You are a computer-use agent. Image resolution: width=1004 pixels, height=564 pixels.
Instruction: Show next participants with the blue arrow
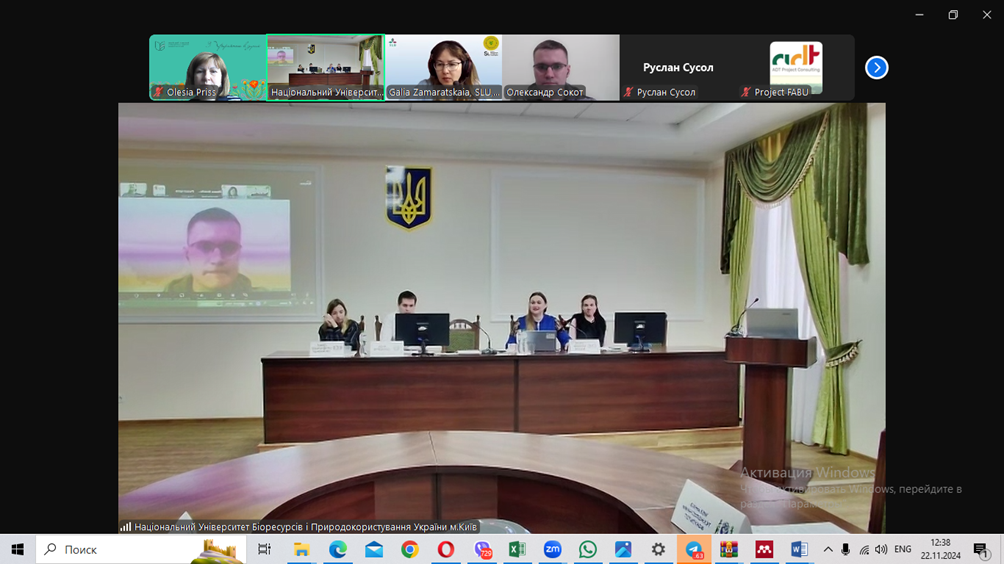[876, 67]
